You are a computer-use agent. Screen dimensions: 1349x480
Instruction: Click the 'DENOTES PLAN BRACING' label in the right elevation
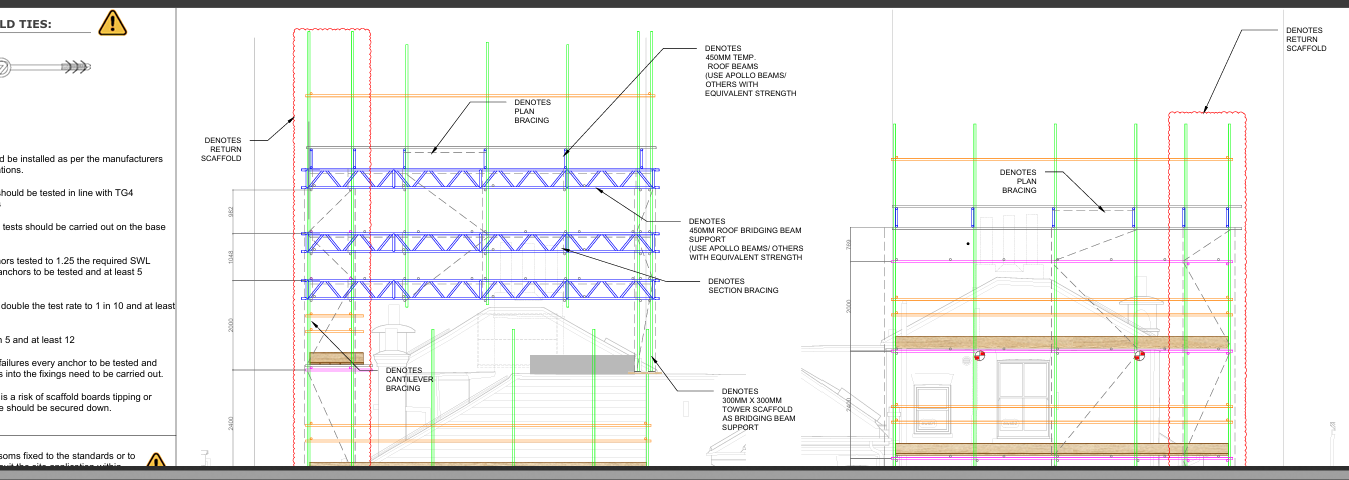(x=1019, y=181)
